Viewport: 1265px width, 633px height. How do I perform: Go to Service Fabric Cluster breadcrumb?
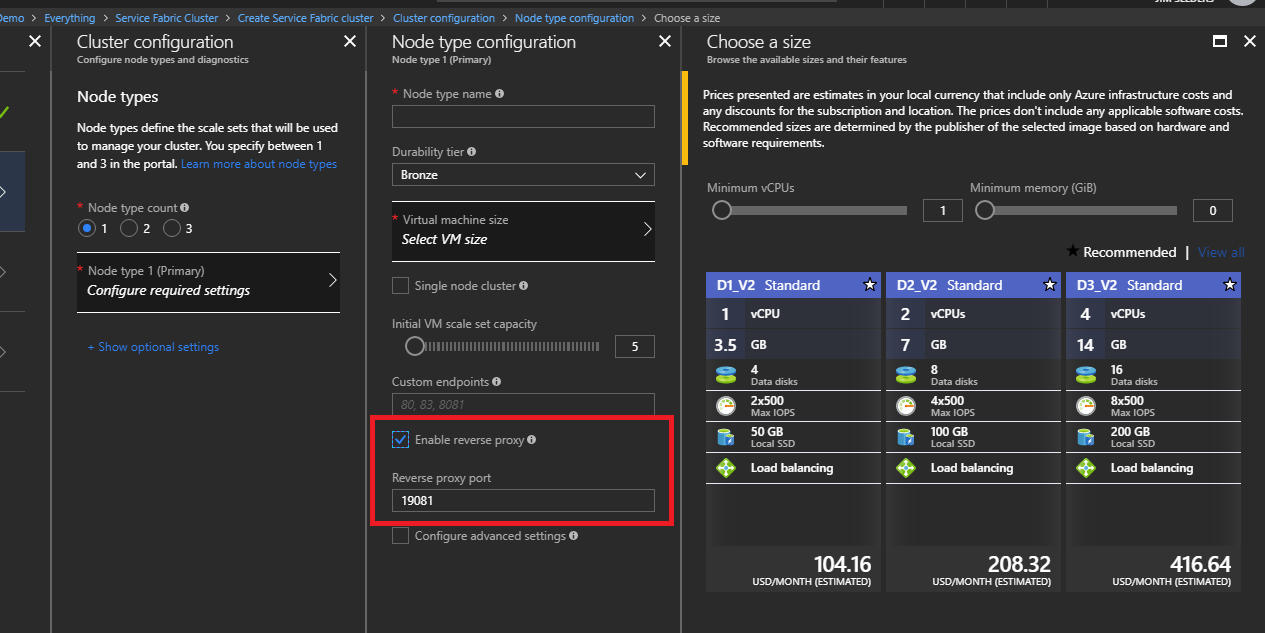click(167, 18)
